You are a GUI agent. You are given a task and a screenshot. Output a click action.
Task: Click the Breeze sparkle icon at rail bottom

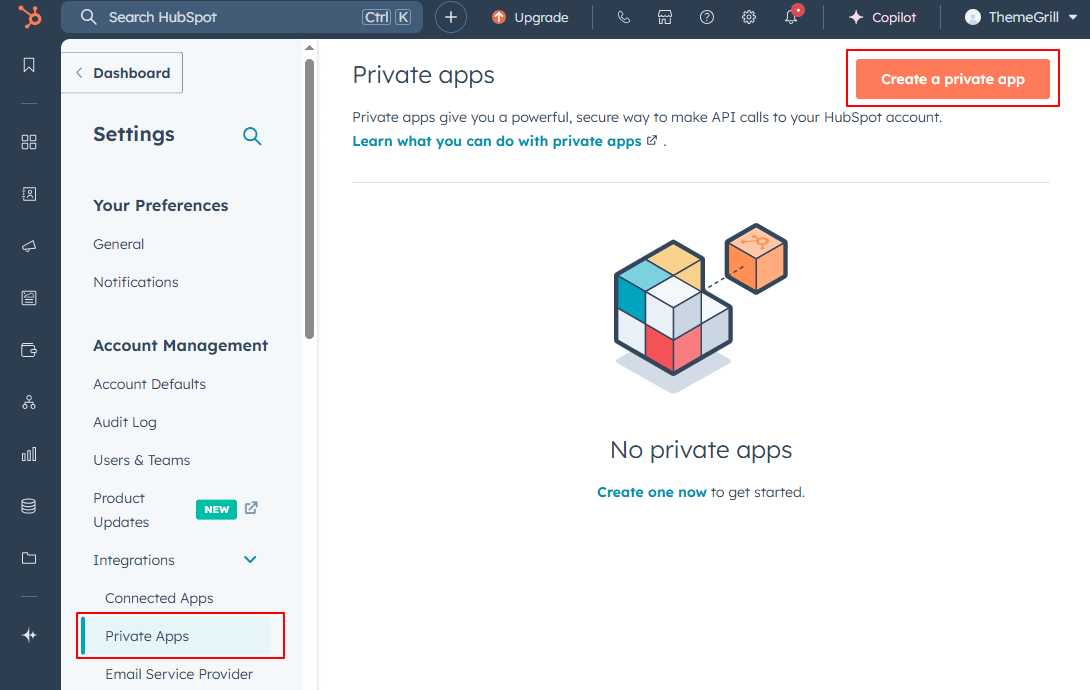pos(29,635)
